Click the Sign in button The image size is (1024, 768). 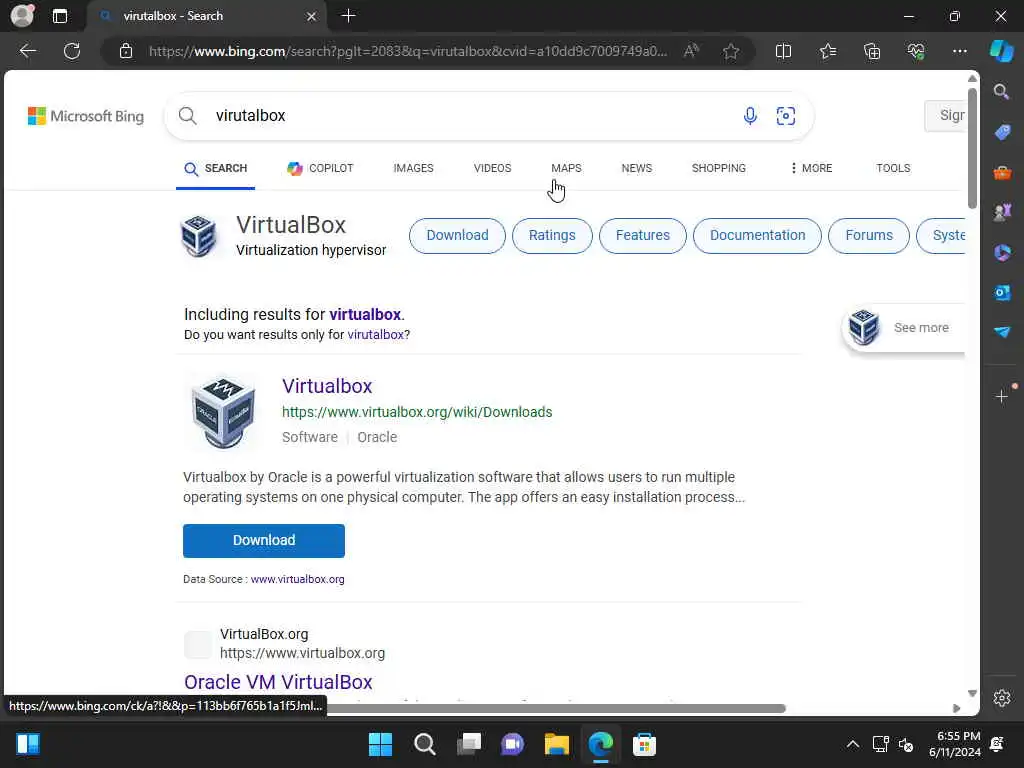tap(945, 116)
